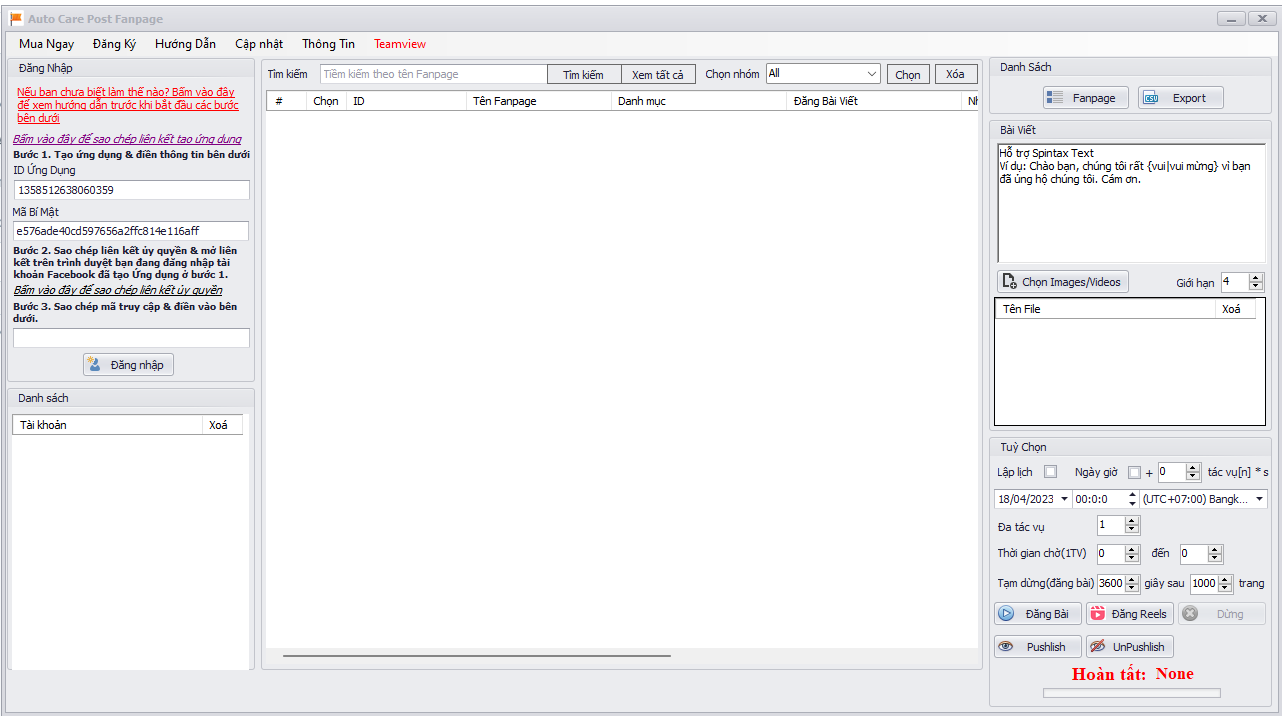This screenshot has width=1282, height=716.
Task: Toggle the Ngày giờ checkbox
Action: [1134, 472]
